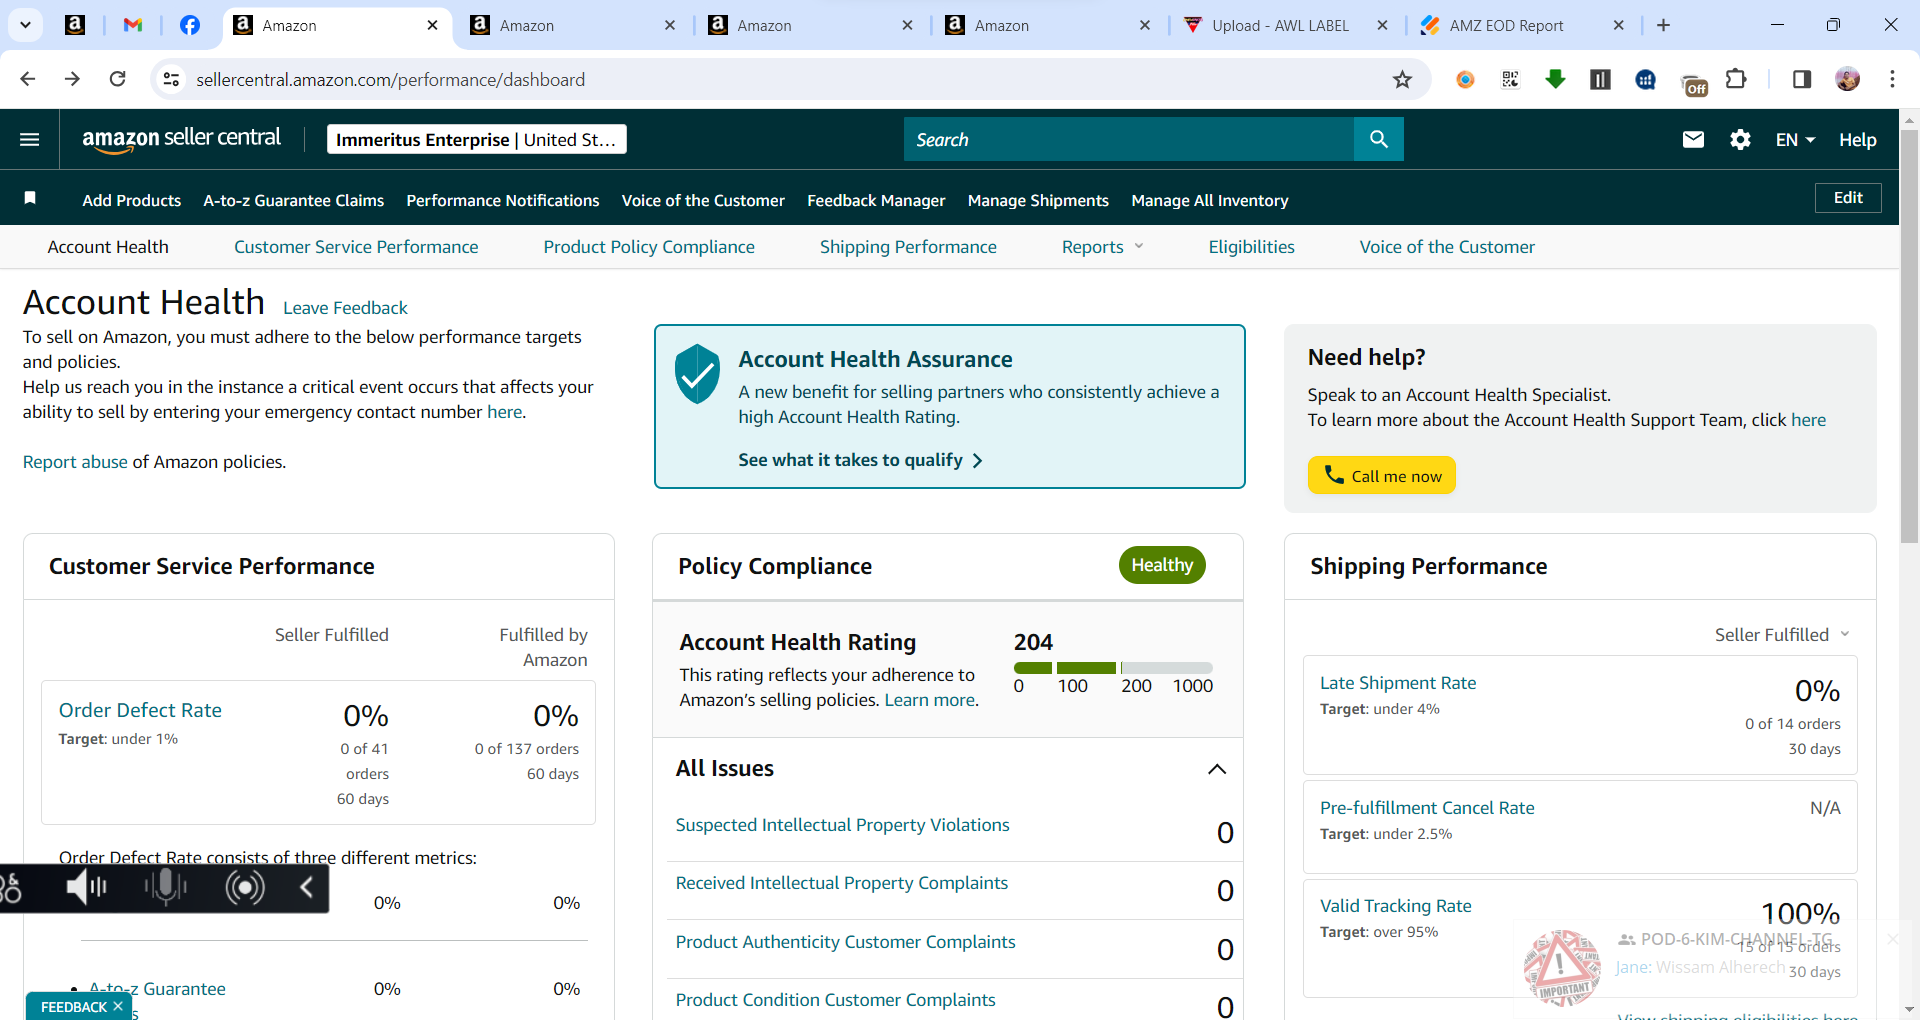1920x1020 pixels.
Task: Open the Late Shipment Rate link
Action: point(1398,683)
